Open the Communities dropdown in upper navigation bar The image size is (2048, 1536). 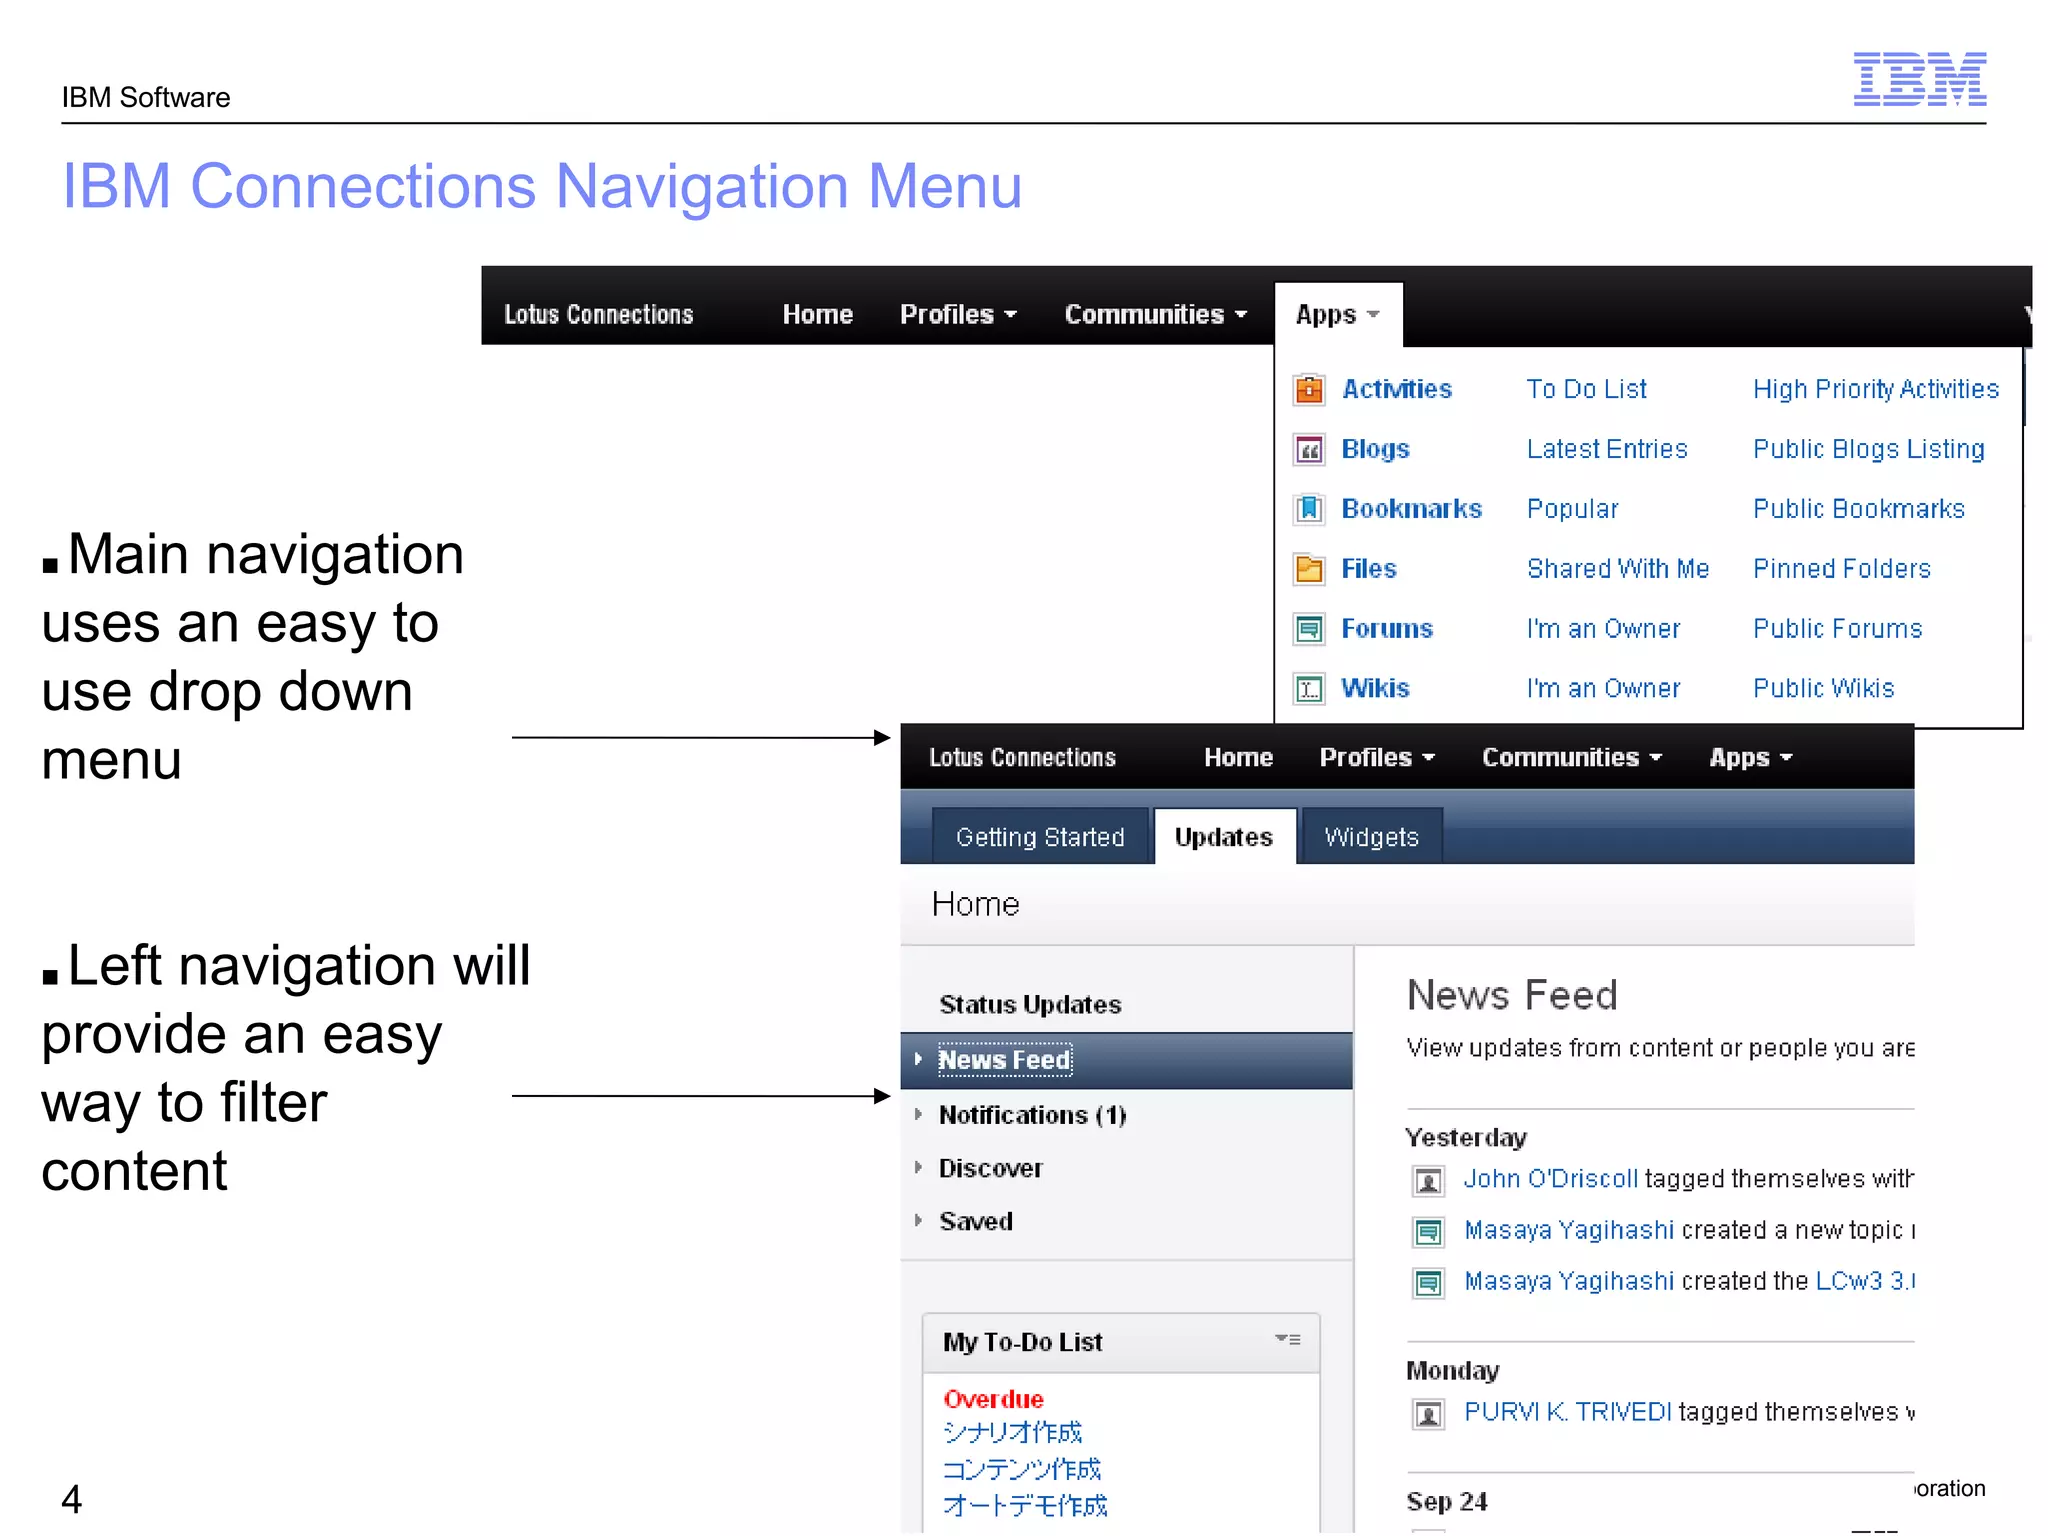1156,315
